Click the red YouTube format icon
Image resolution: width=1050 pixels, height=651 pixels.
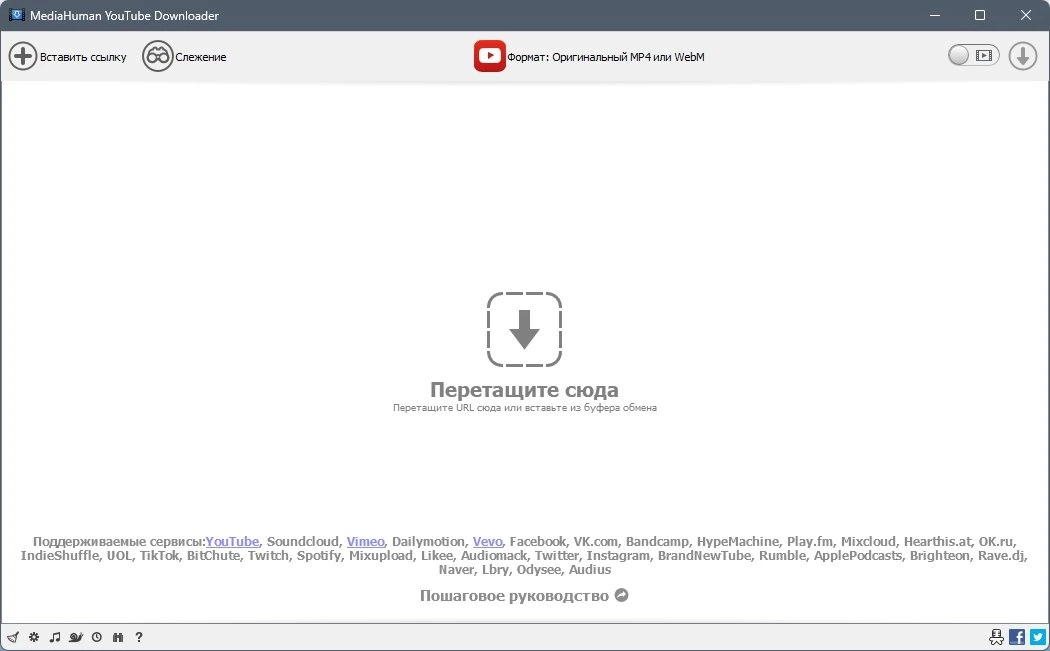coord(490,56)
